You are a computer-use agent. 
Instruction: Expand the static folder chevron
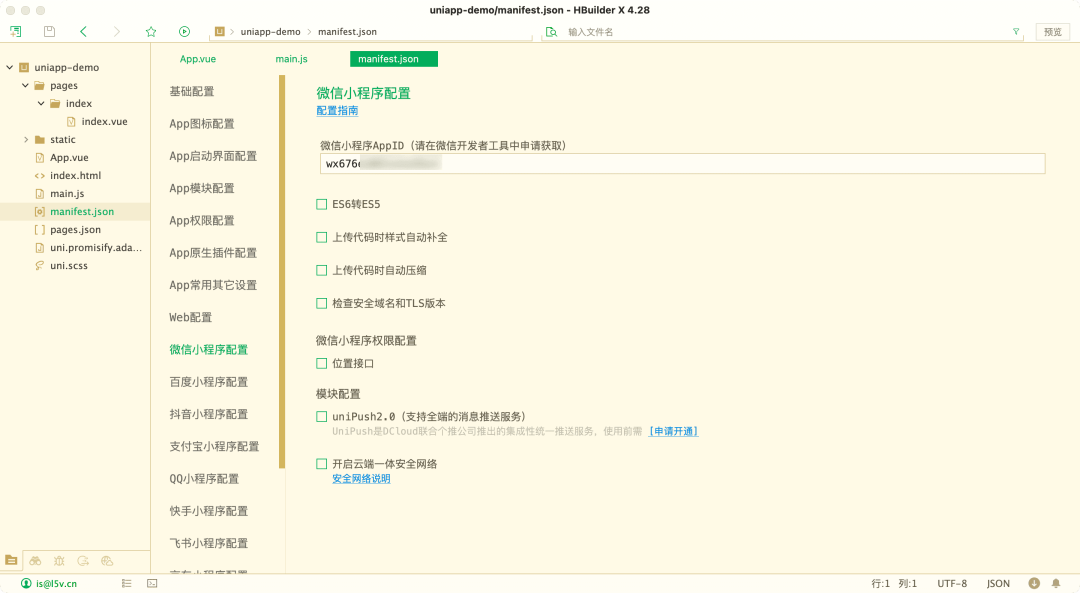[x=26, y=139]
